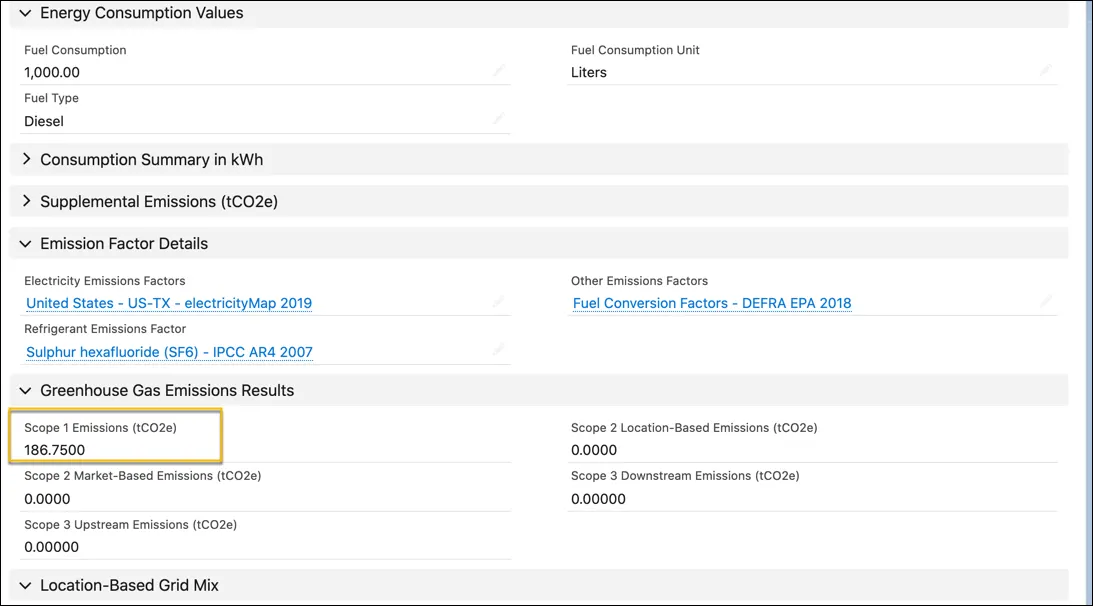Viewport: 1093px width, 606px height.
Task: Click the edit pencil for Fuel Consumption
Action: click(x=498, y=70)
